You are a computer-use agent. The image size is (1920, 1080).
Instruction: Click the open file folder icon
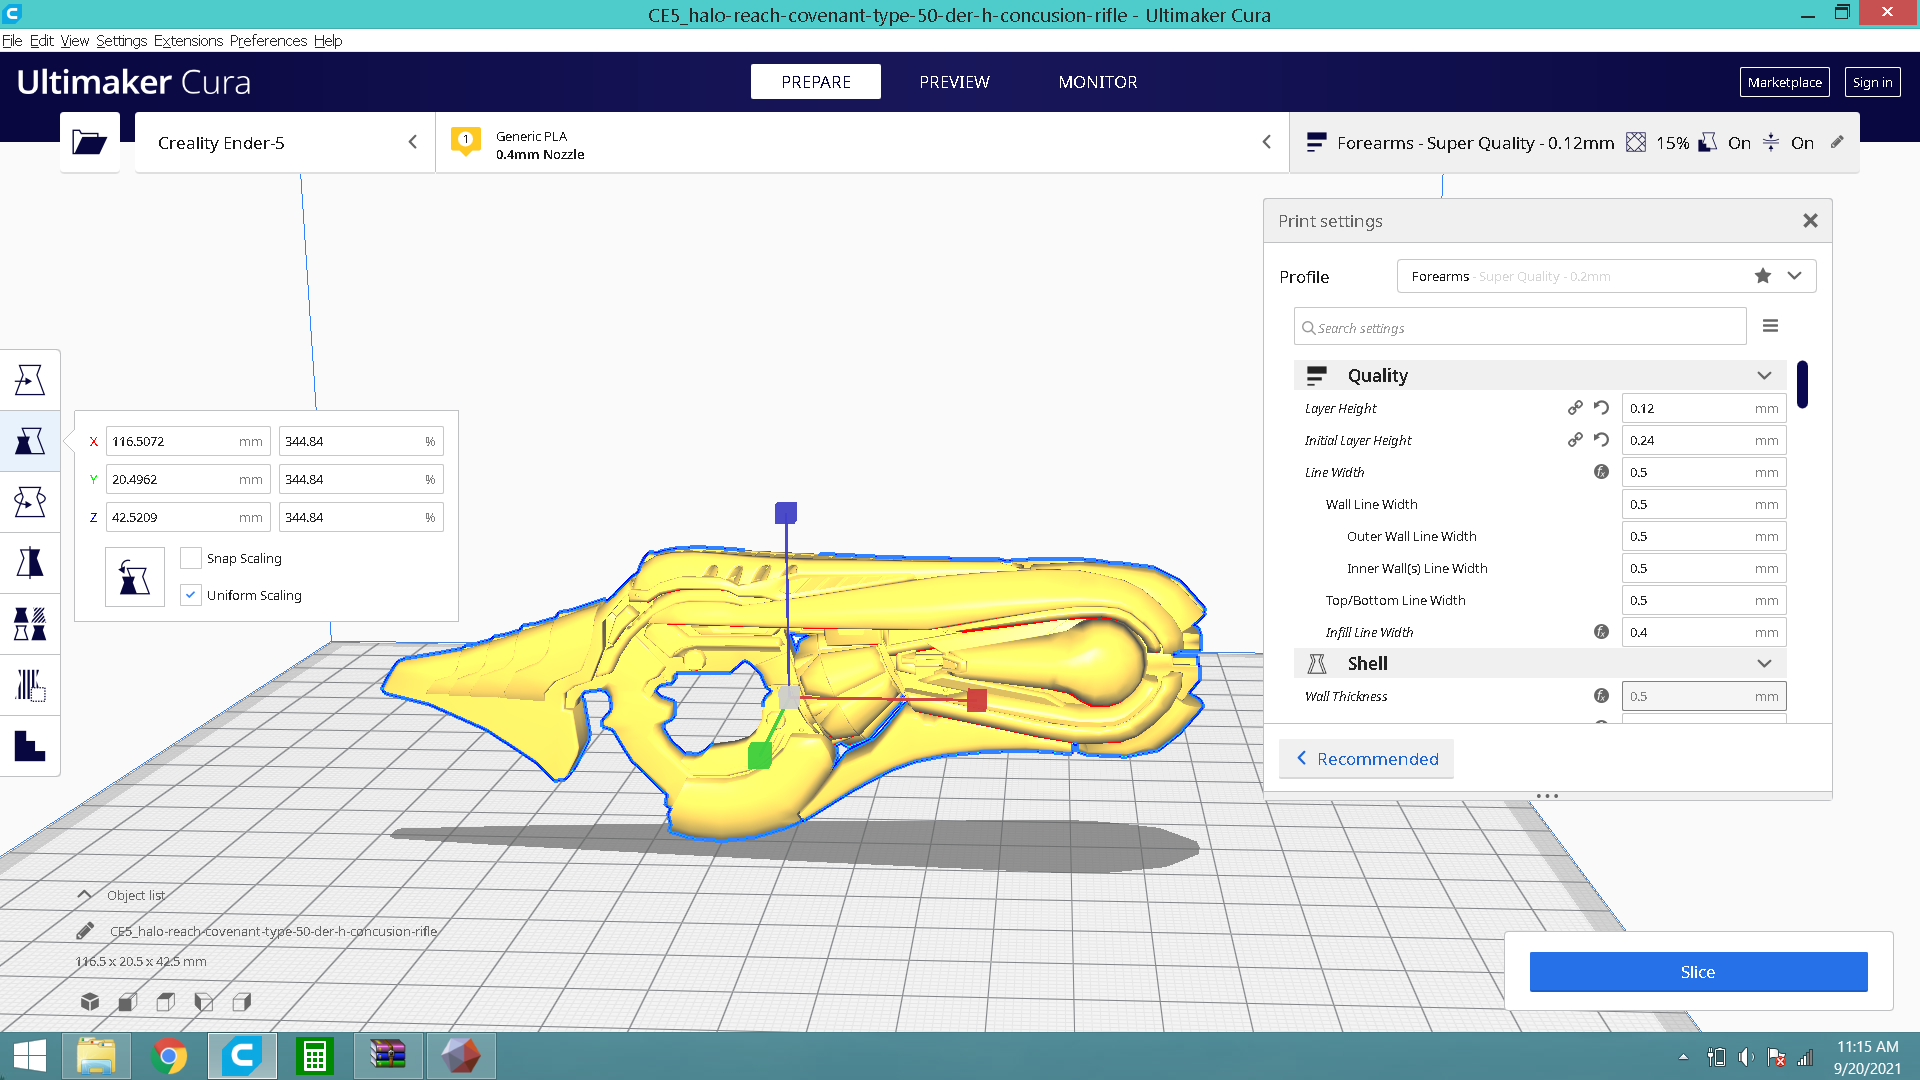tap(90, 142)
